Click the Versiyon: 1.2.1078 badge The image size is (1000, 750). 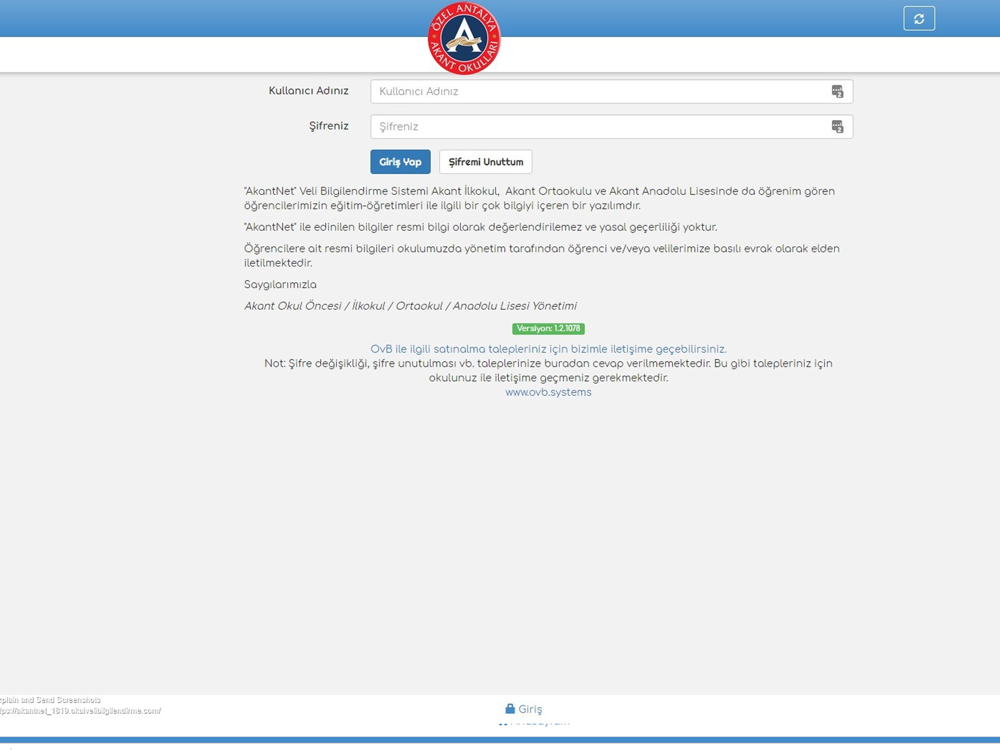(548, 328)
